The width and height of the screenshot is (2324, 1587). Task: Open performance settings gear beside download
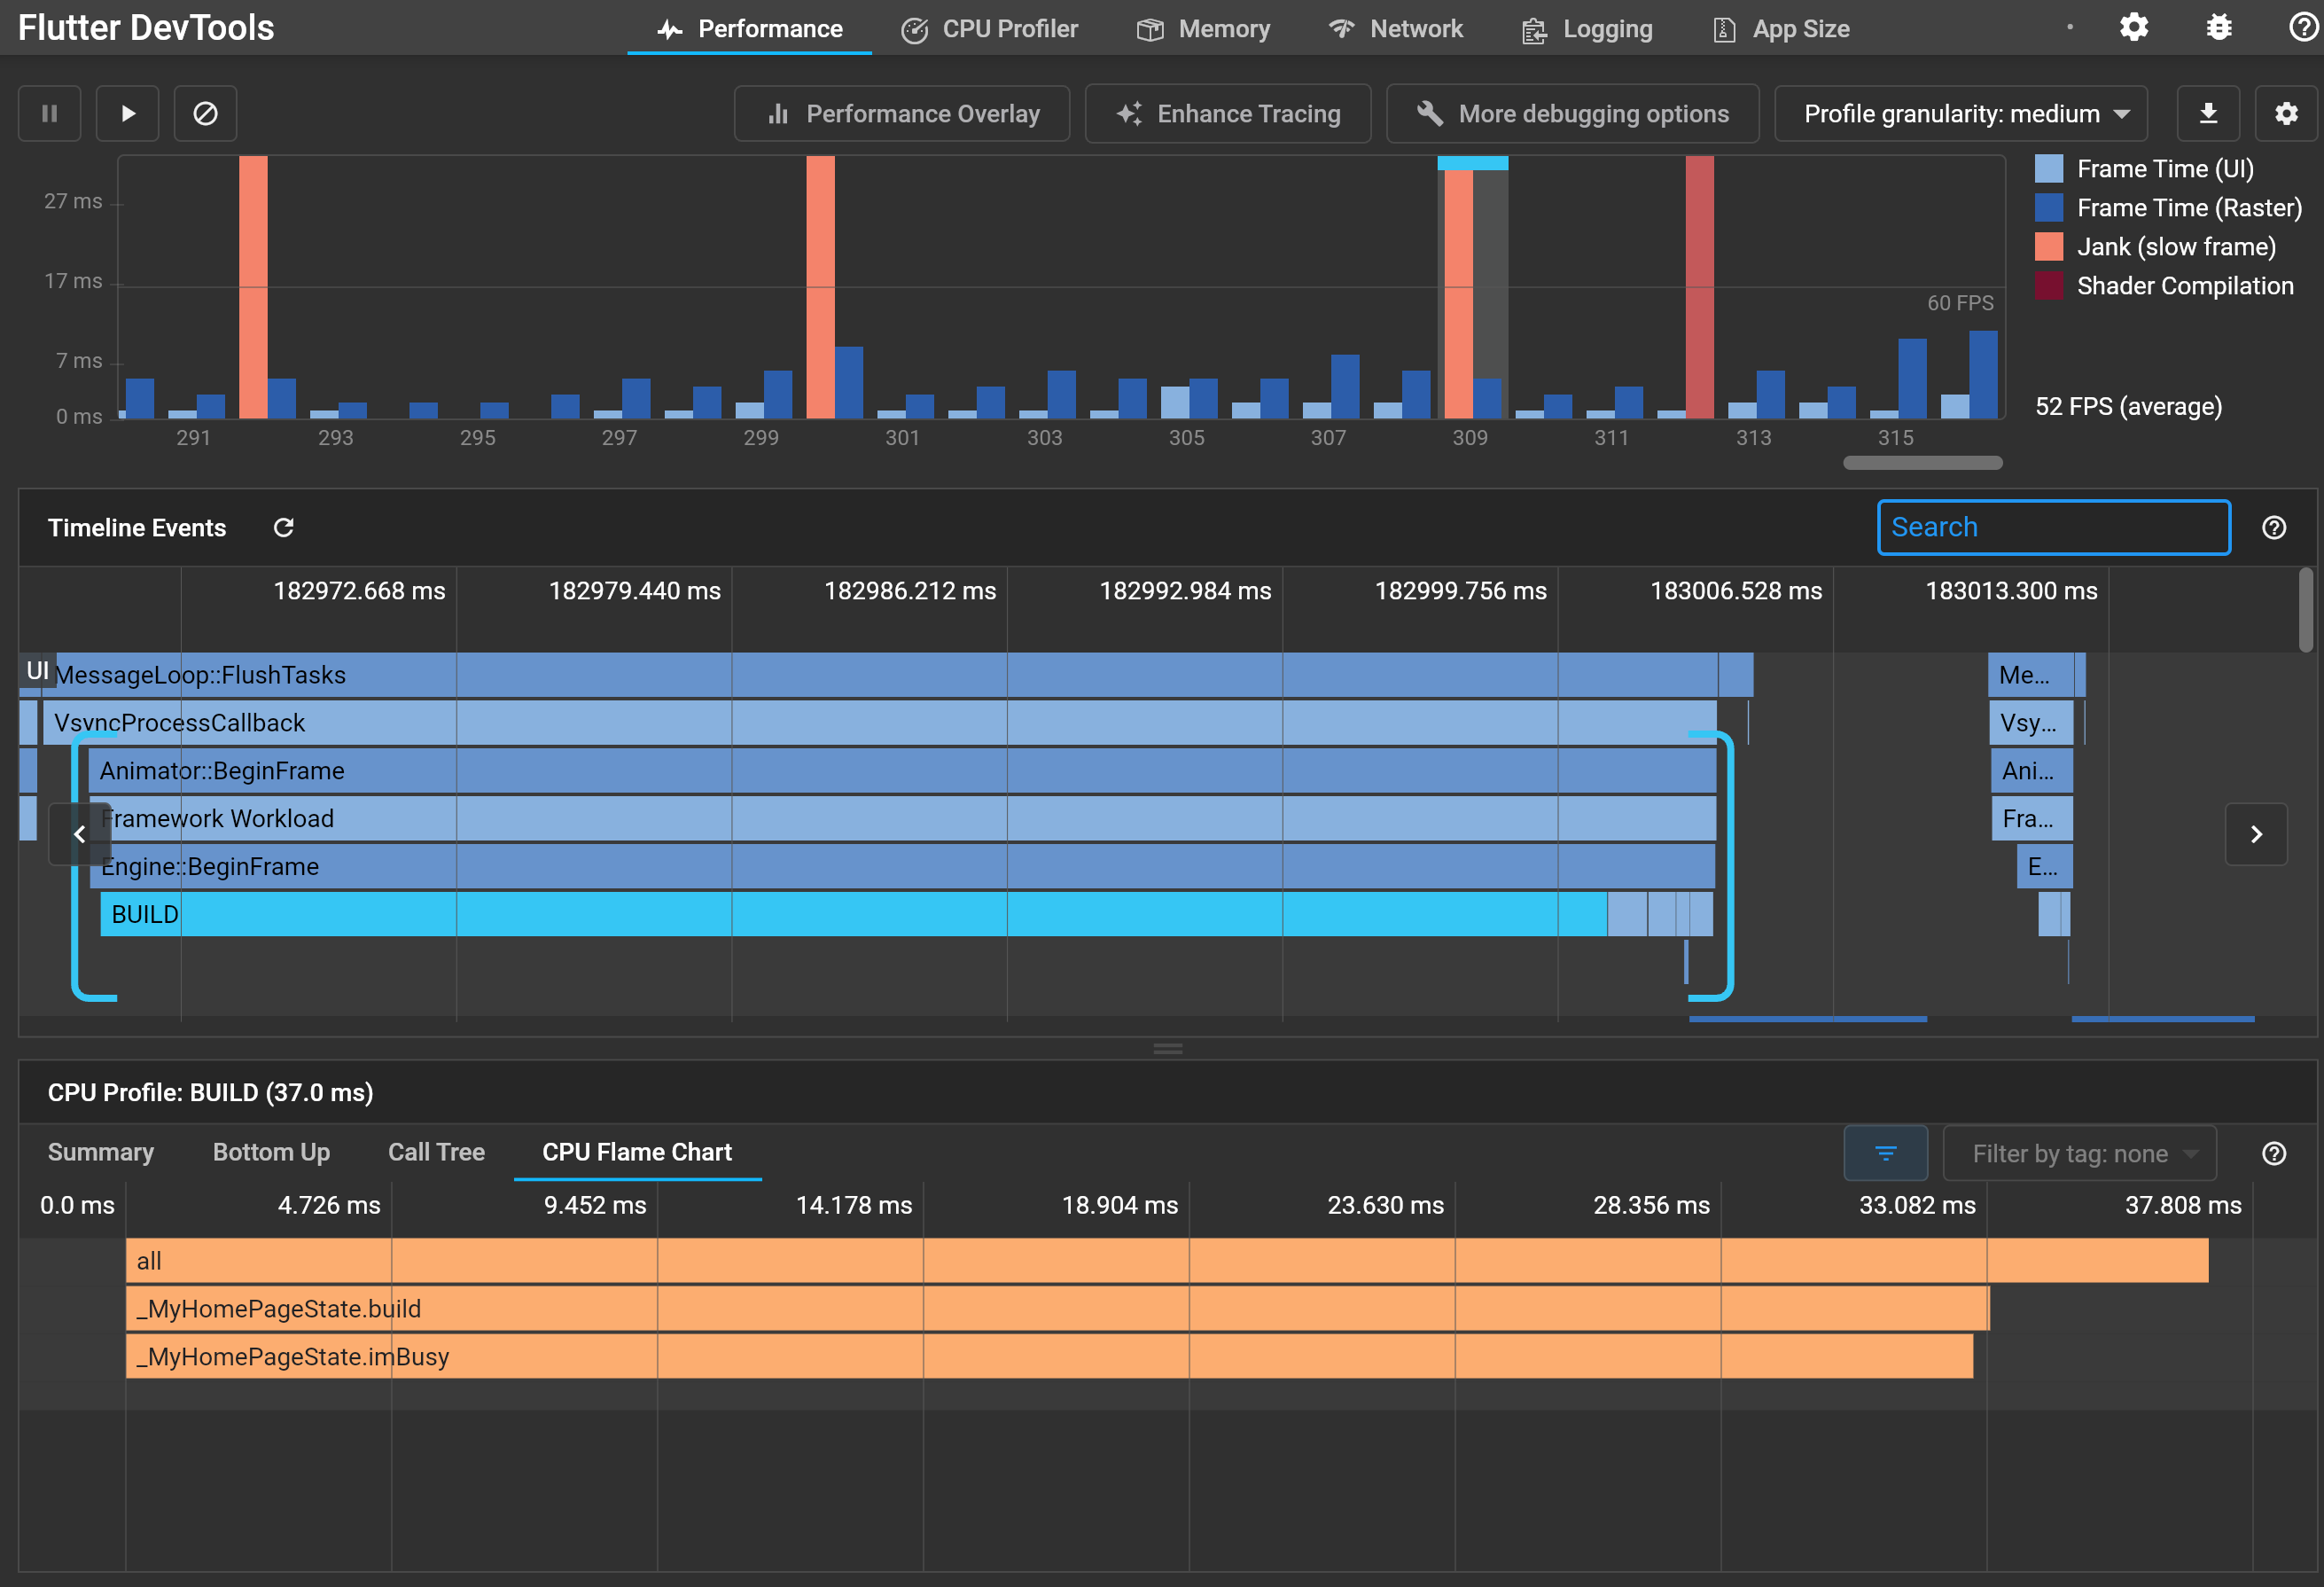(x=2286, y=114)
